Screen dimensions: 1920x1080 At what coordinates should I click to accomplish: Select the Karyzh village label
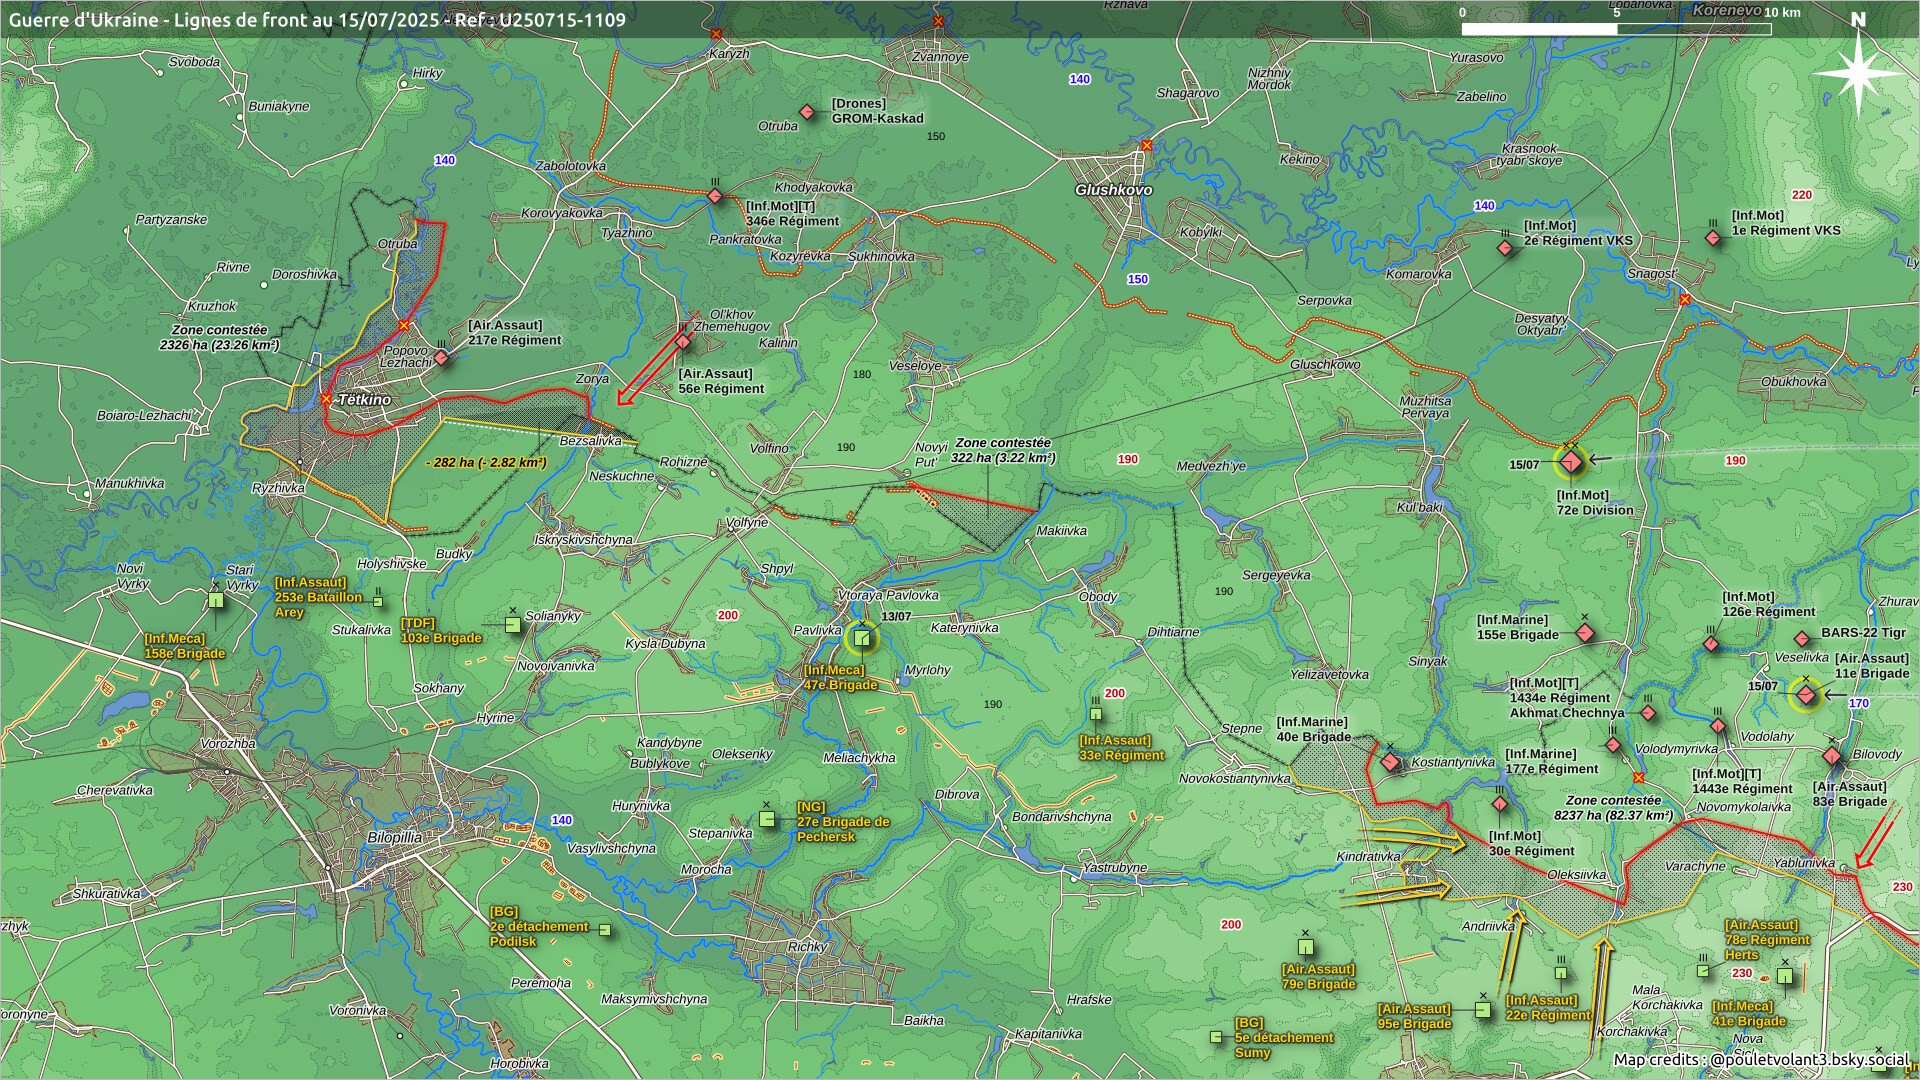pyautogui.click(x=729, y=53)
